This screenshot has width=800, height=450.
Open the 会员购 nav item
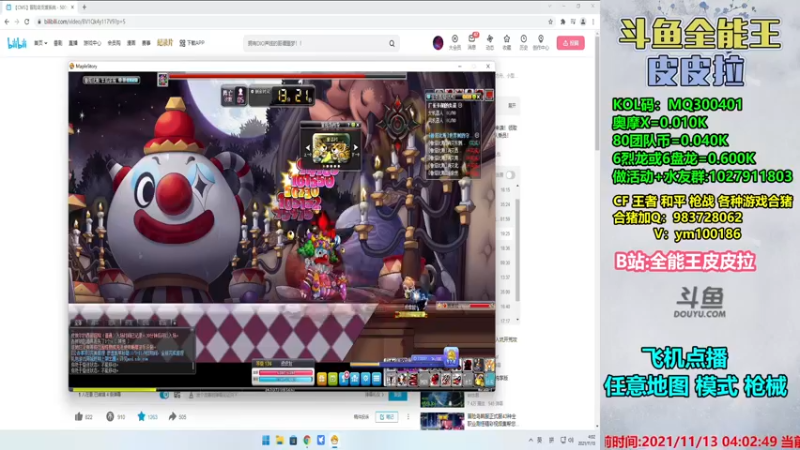point(114,43)
